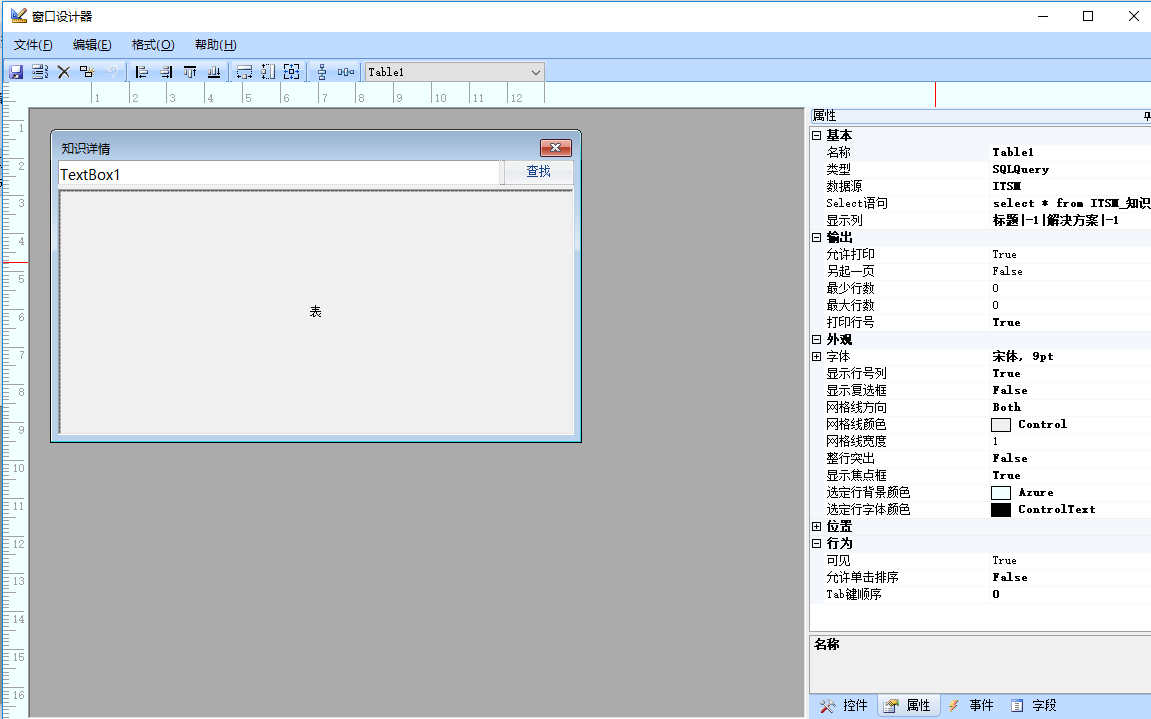Click the Make Same Height icon
Image resolution: width=1151 pixels, height=719 pixels.
[x=268, y=72]
